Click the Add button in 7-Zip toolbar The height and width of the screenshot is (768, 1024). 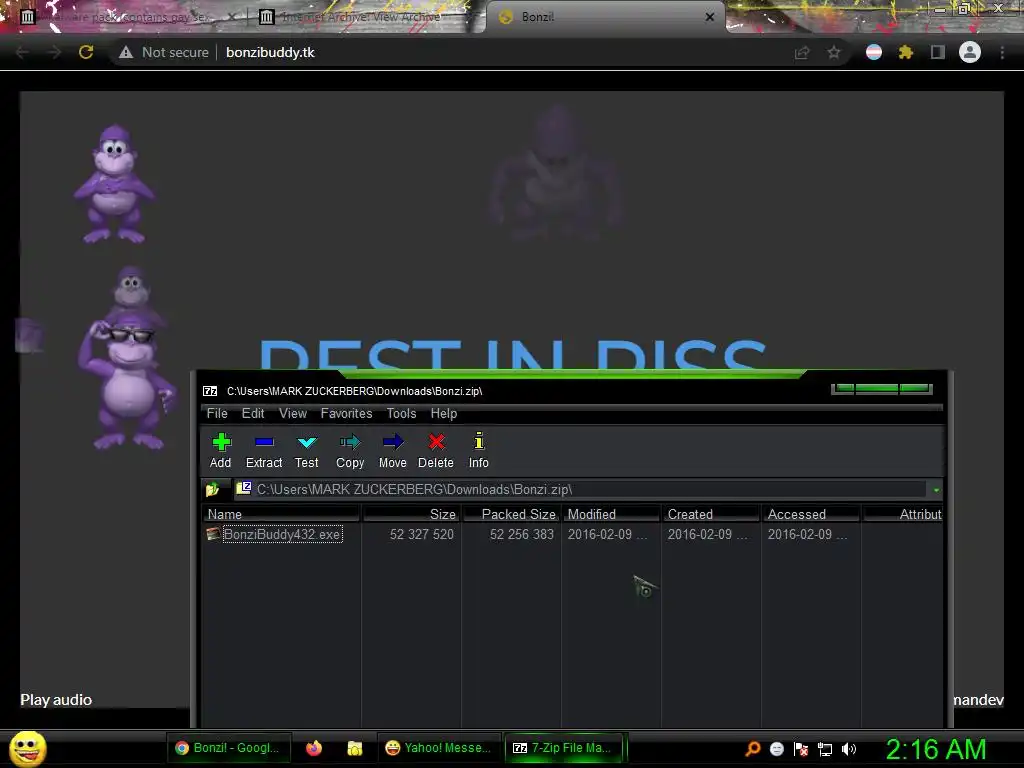coord(221,451)
